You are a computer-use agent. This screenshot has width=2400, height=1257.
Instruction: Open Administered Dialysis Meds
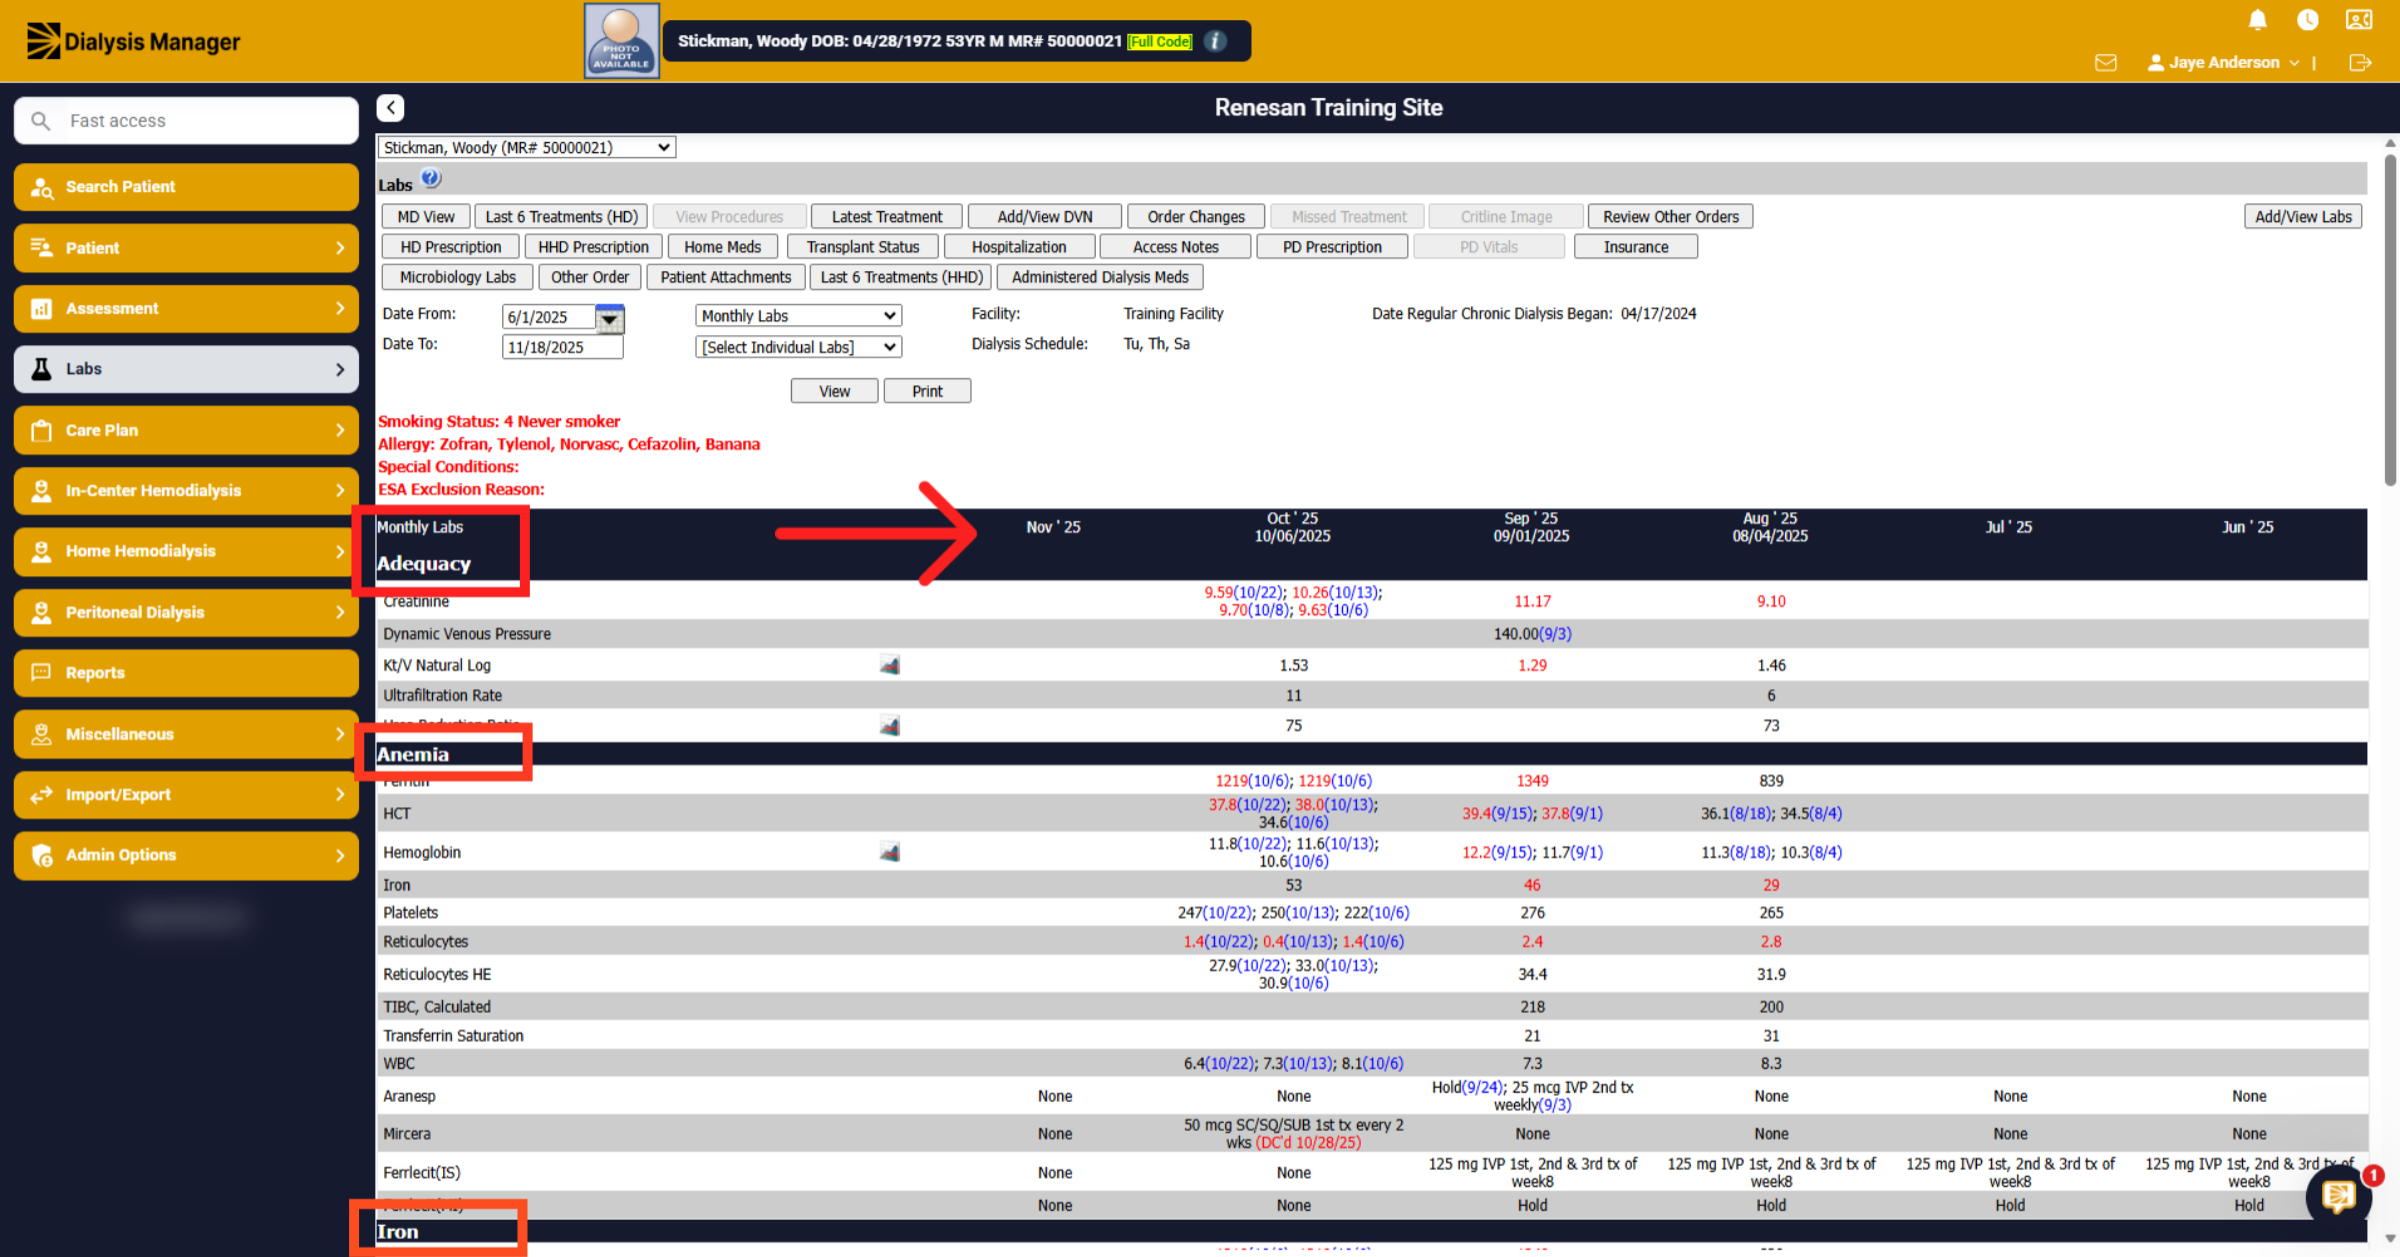(x=1100, y=277)
